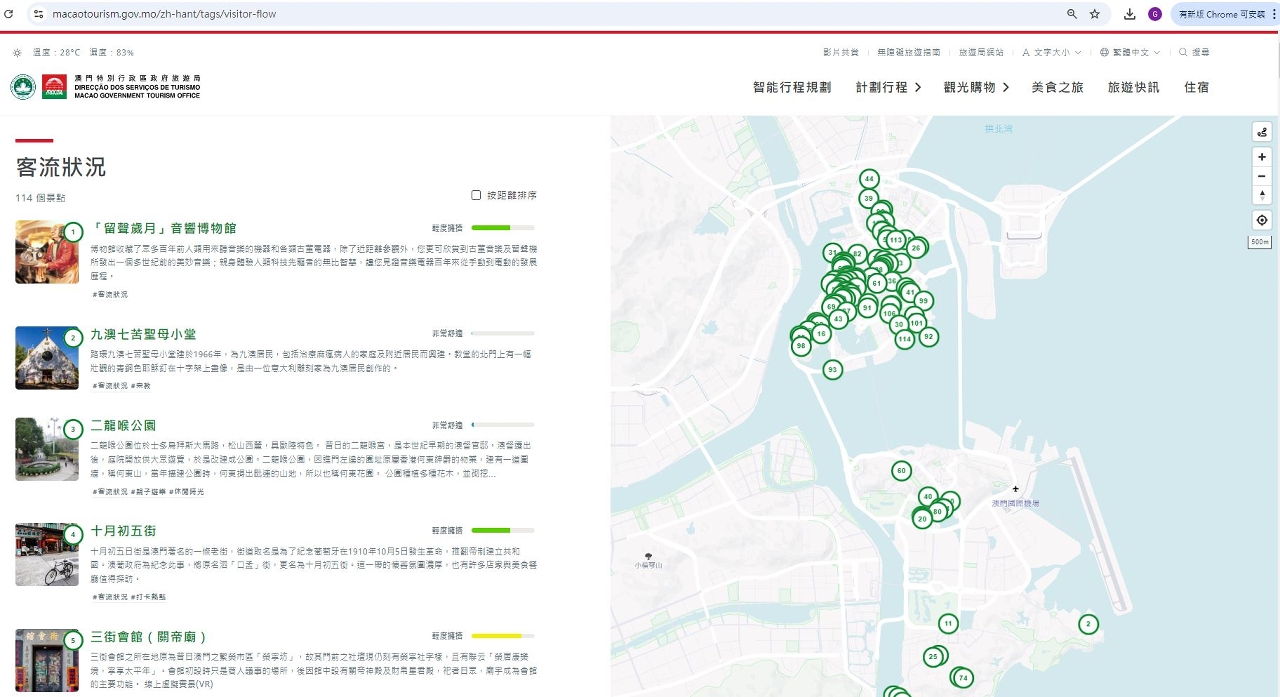Screen dimensions: 1280x697
Task: Open the 住宿 menu item
Action: [x=1196, y=87]
